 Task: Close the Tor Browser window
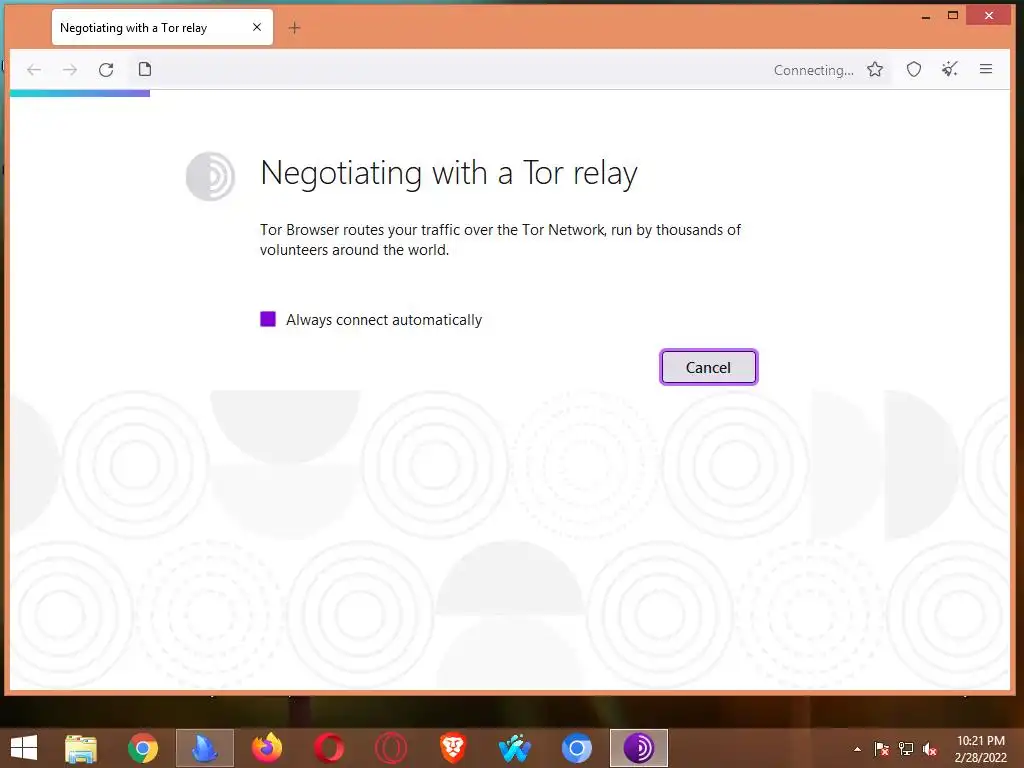coord(989,16)
